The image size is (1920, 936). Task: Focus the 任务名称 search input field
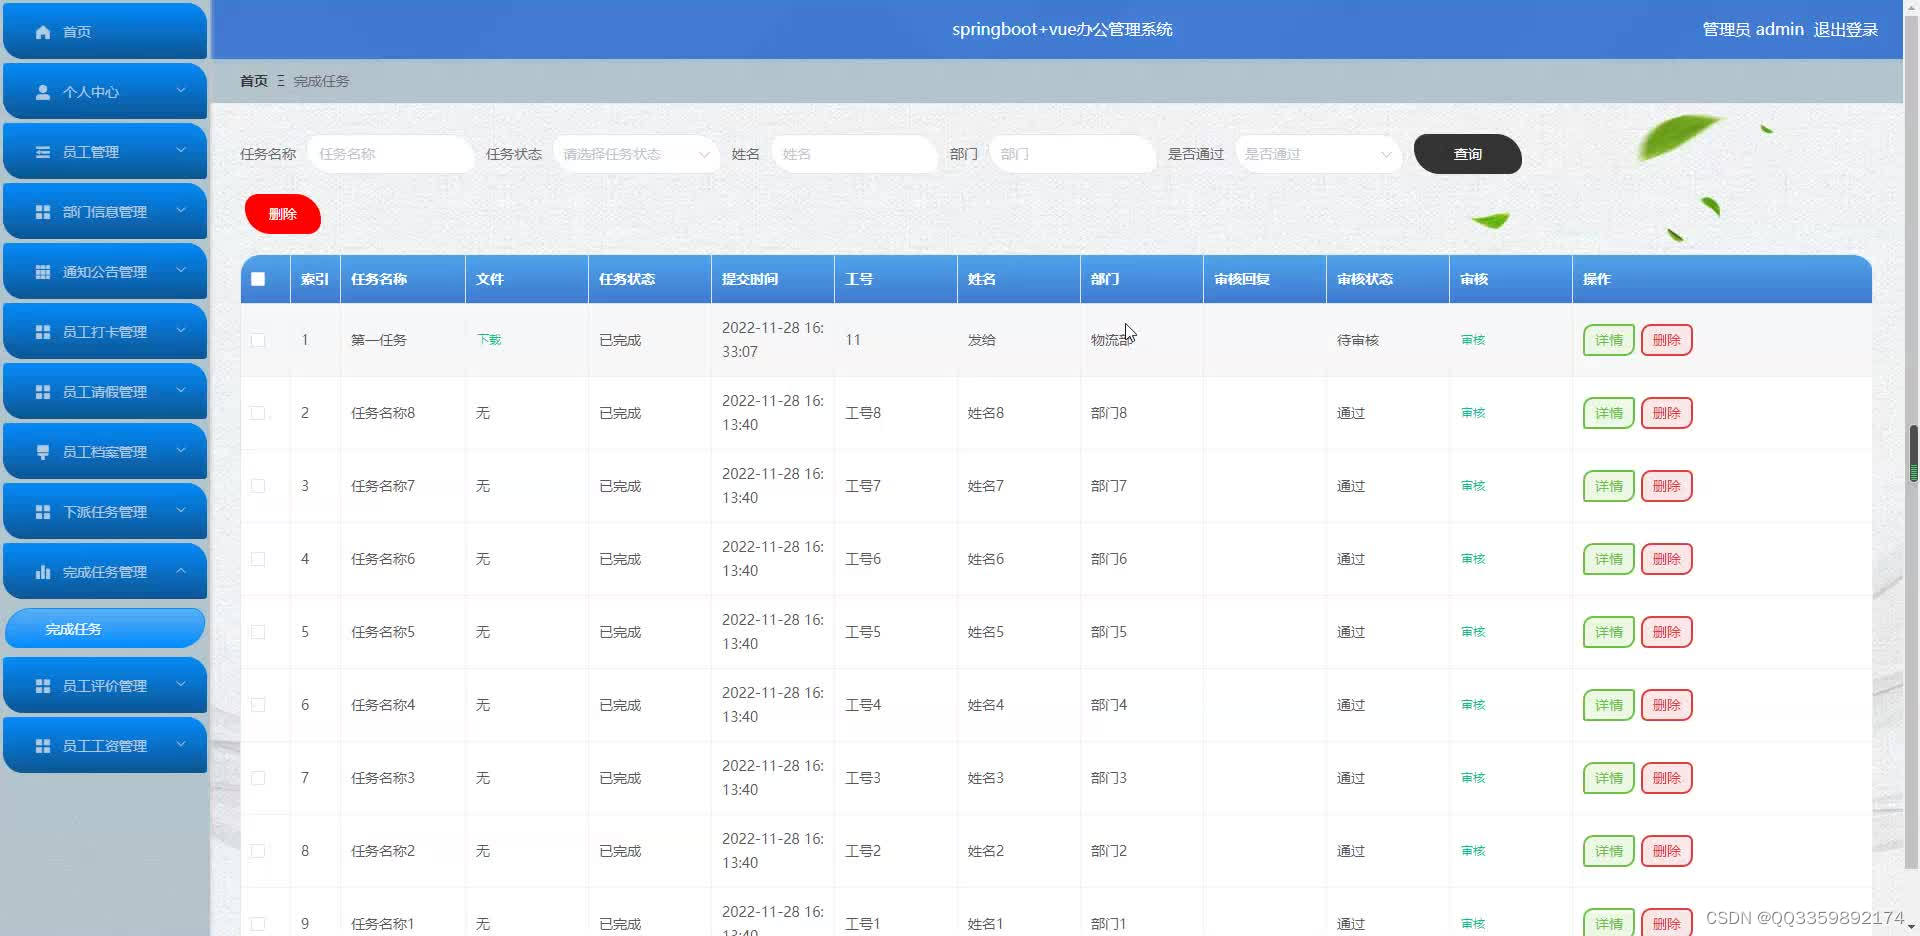390,154
